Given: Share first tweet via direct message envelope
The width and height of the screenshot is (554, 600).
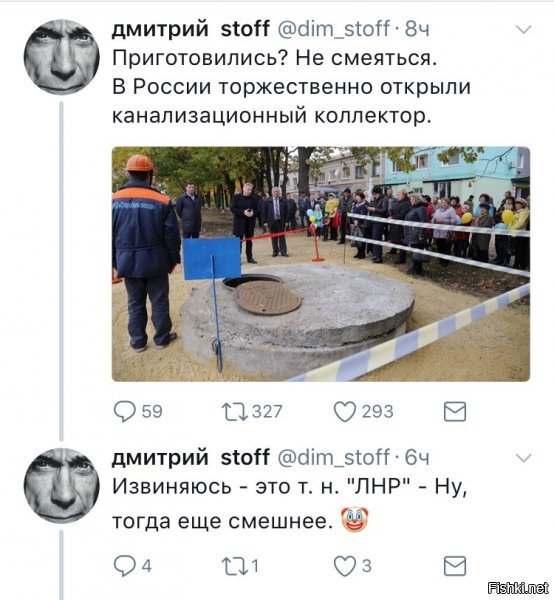Looking at the screenshot, I should click(x=455, y=412).
